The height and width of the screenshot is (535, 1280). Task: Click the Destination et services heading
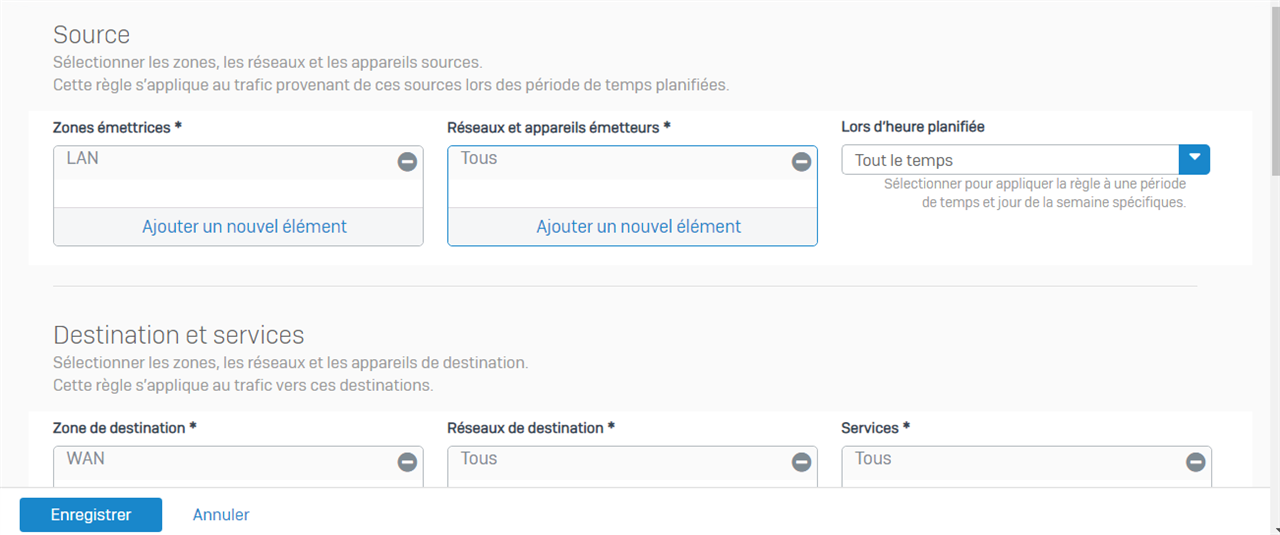[x=179, y=334]
